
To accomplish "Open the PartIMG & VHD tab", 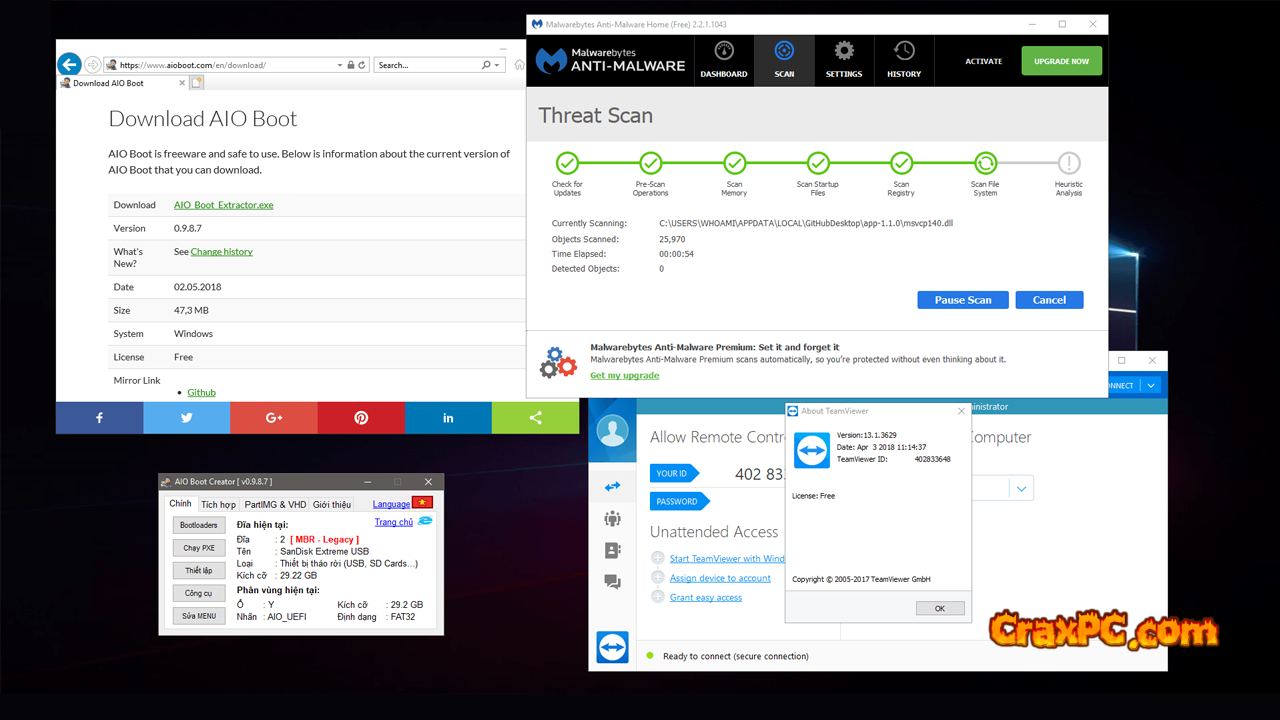I will coord(275,504).
